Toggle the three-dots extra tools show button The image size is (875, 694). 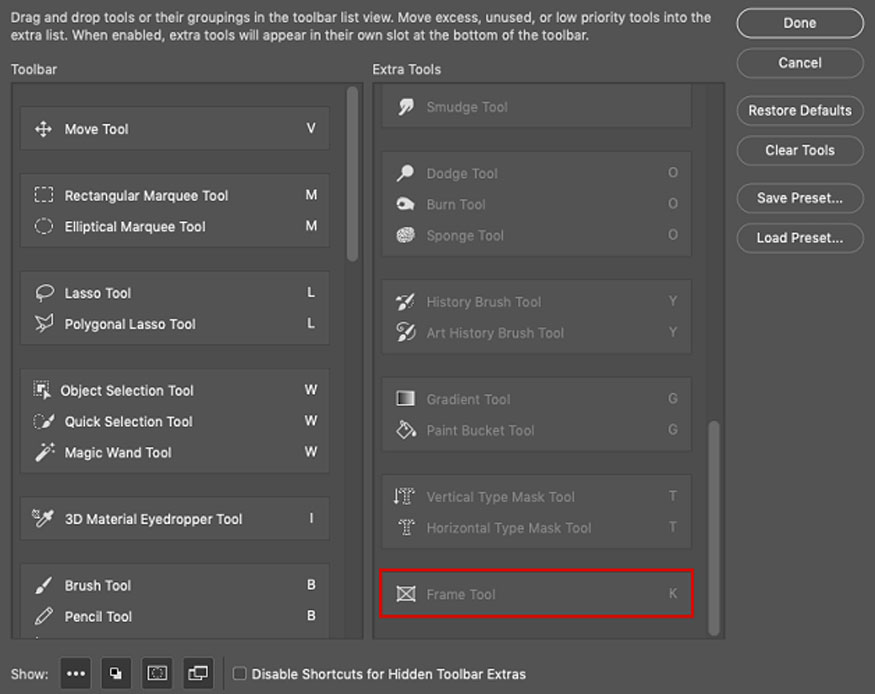[x=76, y=674]
